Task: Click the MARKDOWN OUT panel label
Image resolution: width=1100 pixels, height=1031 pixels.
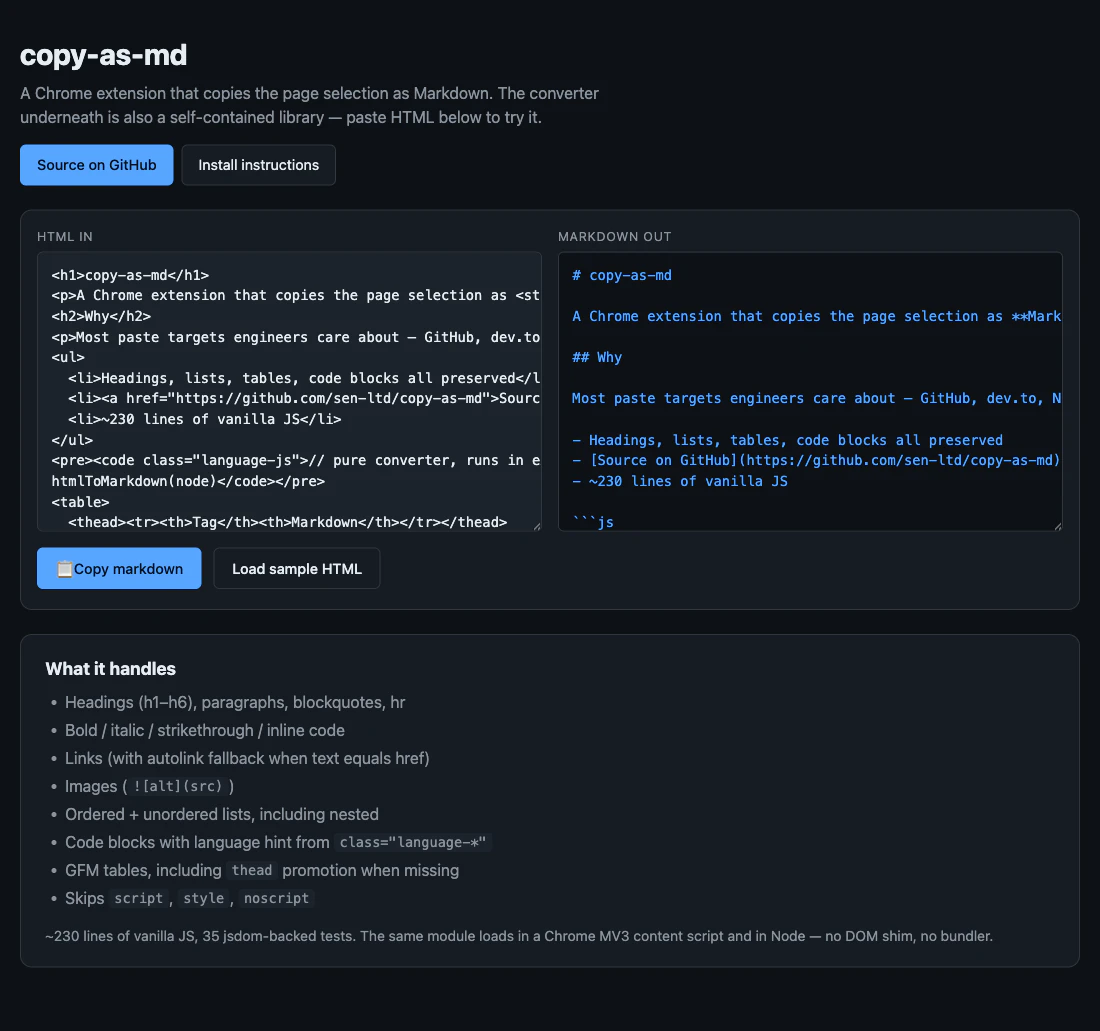Action: coord(614,237)
